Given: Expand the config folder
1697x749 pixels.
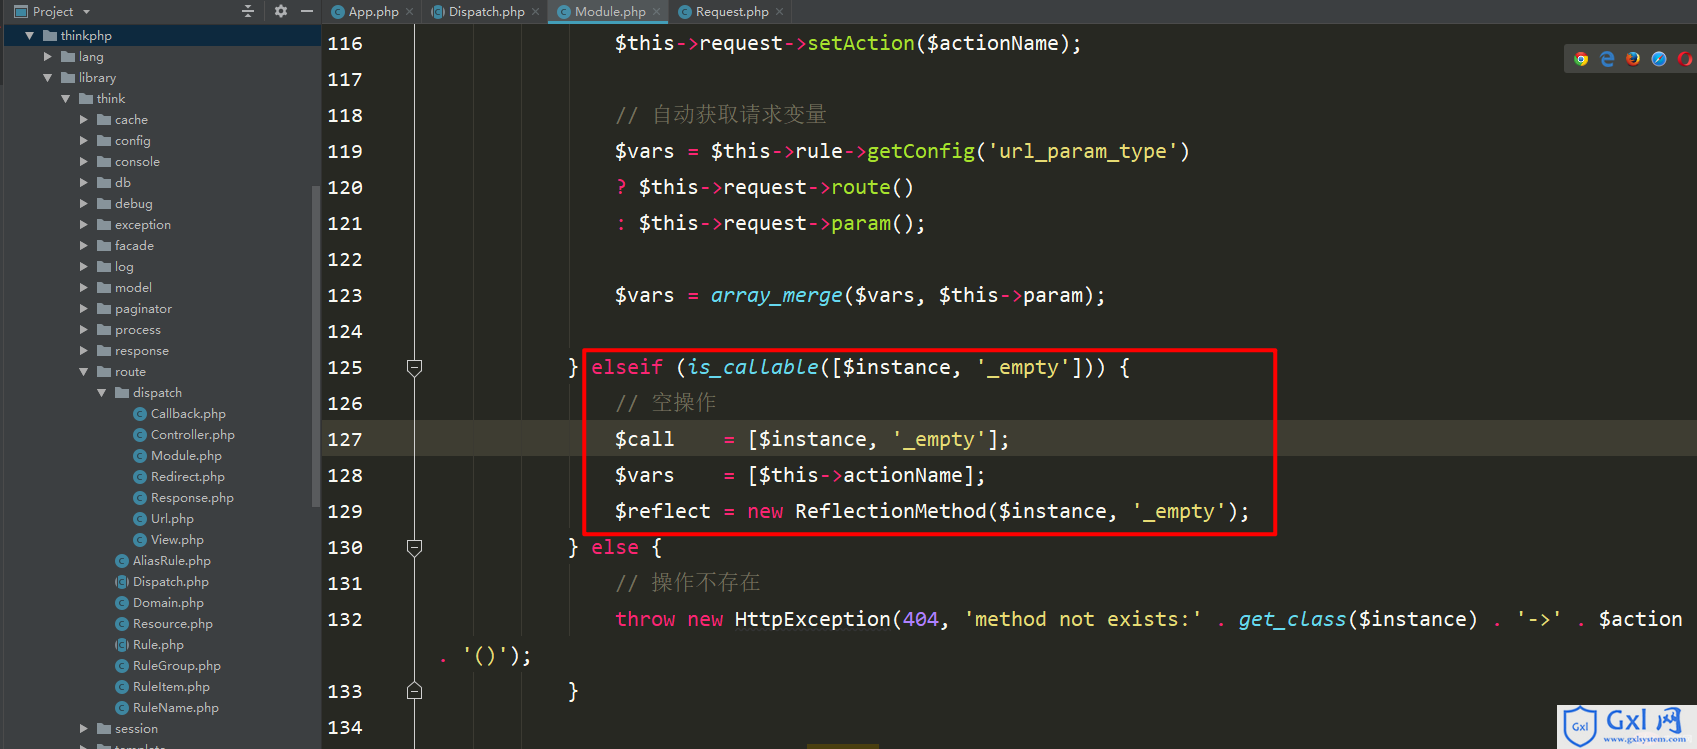Looking at the screenshot, I should pos(83,141).
